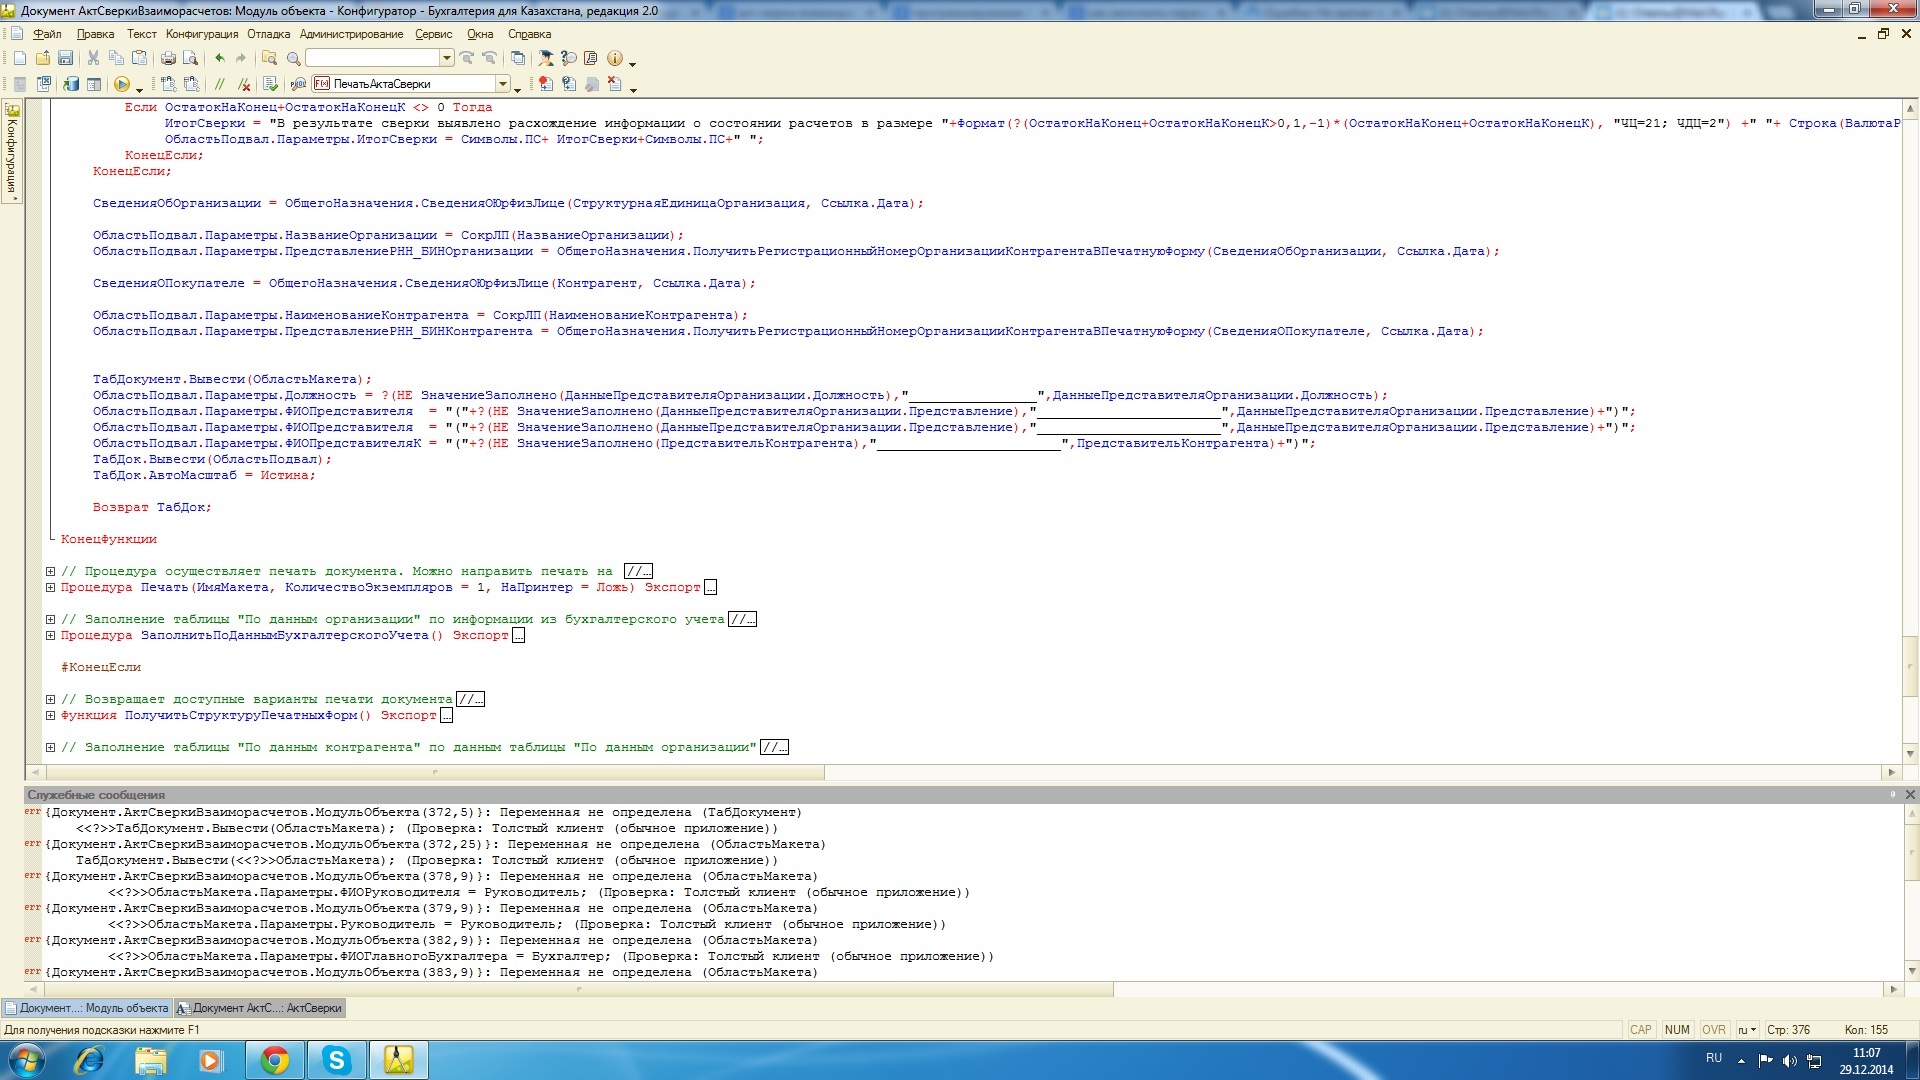Open the Конфигурация side panel tab

point(12,152)
